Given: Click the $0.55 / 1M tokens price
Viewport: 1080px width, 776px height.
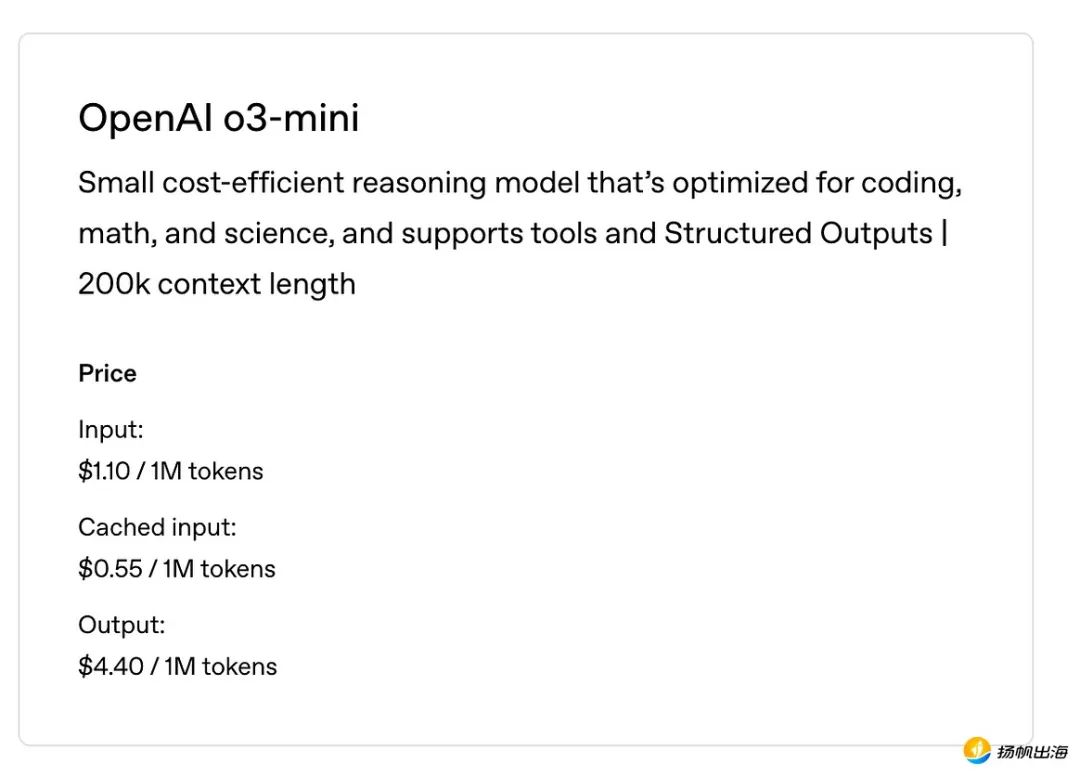Looking at the screenshot, I should coord(177,569).
